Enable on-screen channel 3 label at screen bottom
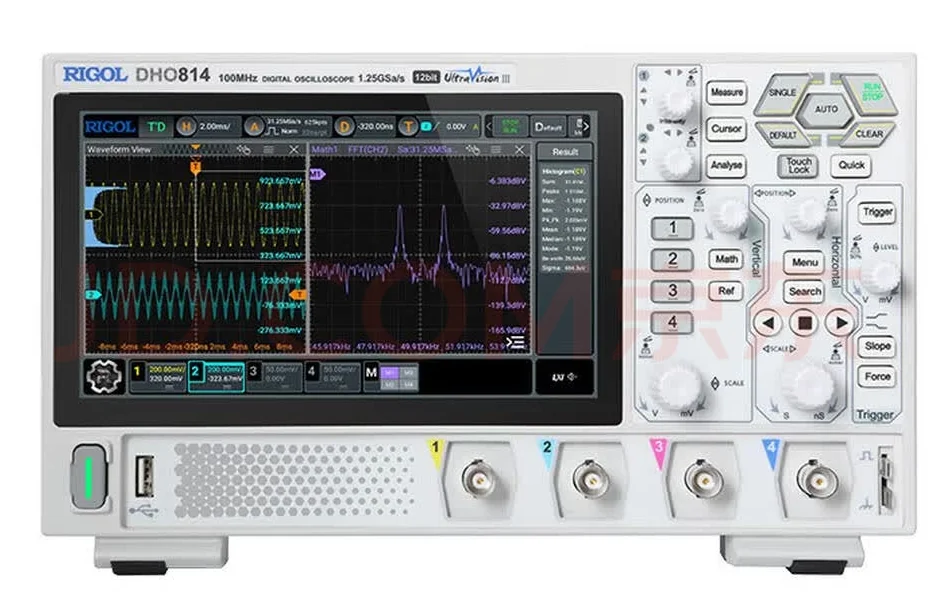This screenshot has height=616, width=945. 274,376
